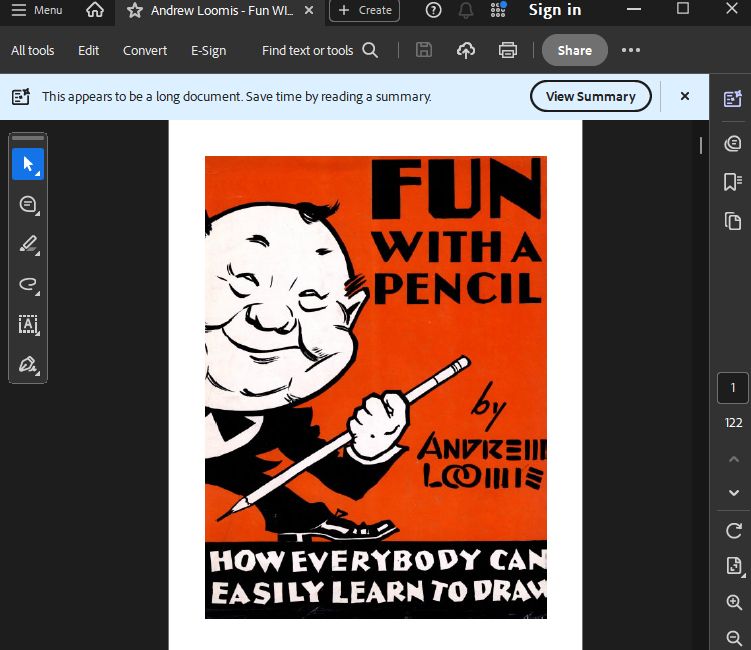Open the Page thumbnails panel
This screenshot has width=751, height=650.
(x=733, y=221)
